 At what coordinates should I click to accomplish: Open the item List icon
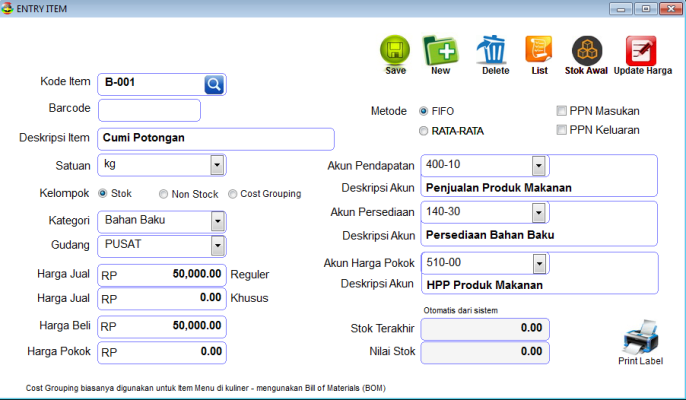click(539, 50)
